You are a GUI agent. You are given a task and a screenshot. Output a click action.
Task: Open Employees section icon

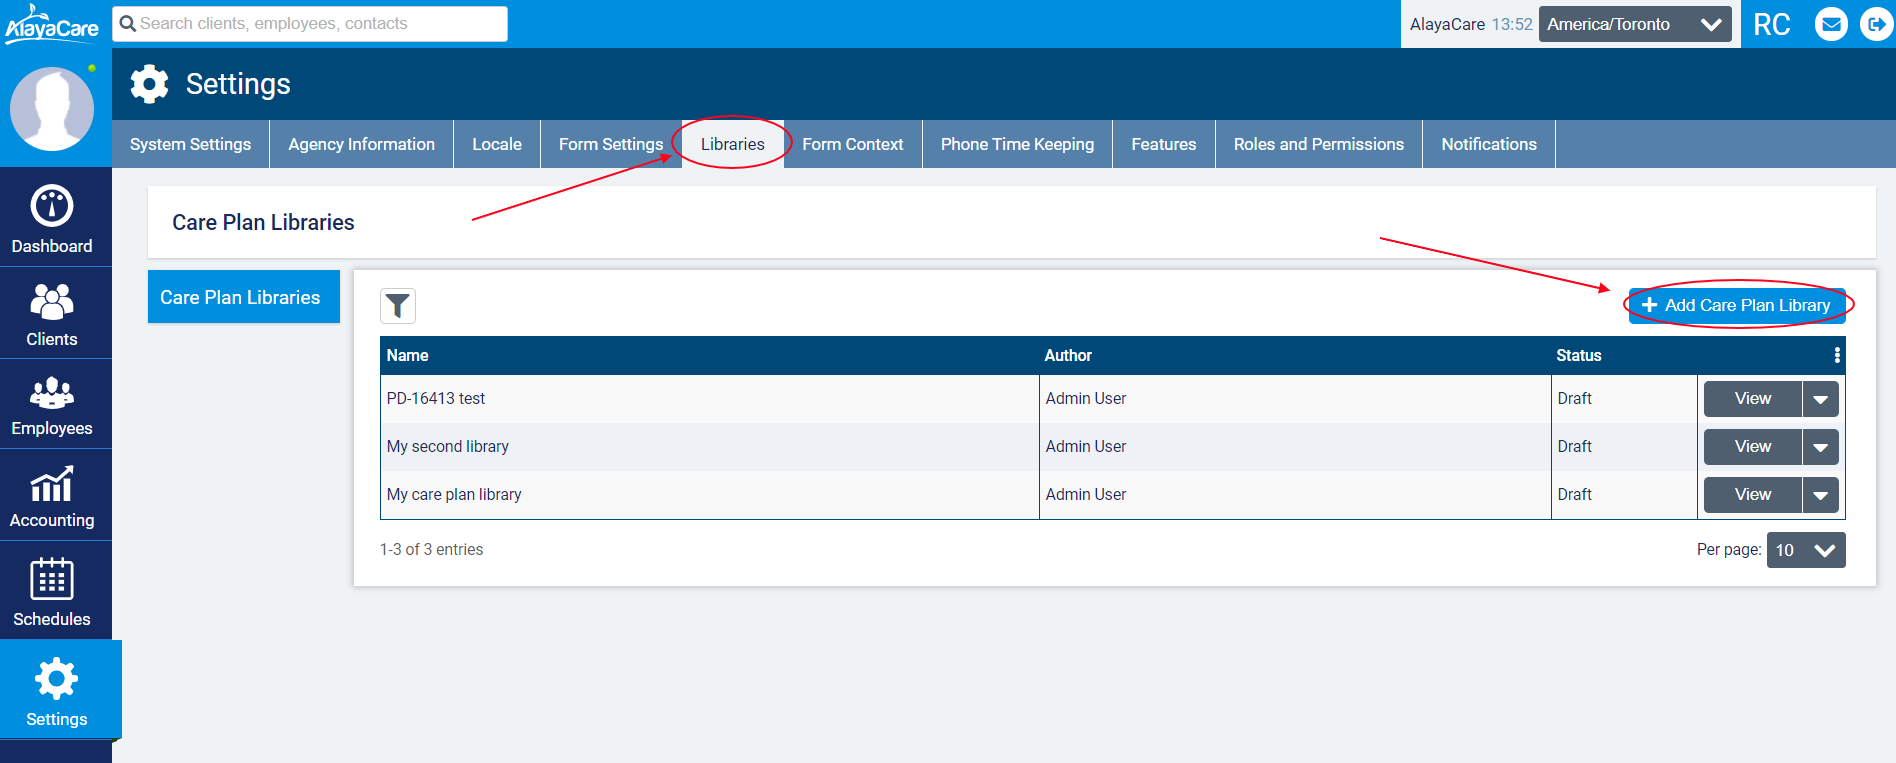click(x=52, y=393)
